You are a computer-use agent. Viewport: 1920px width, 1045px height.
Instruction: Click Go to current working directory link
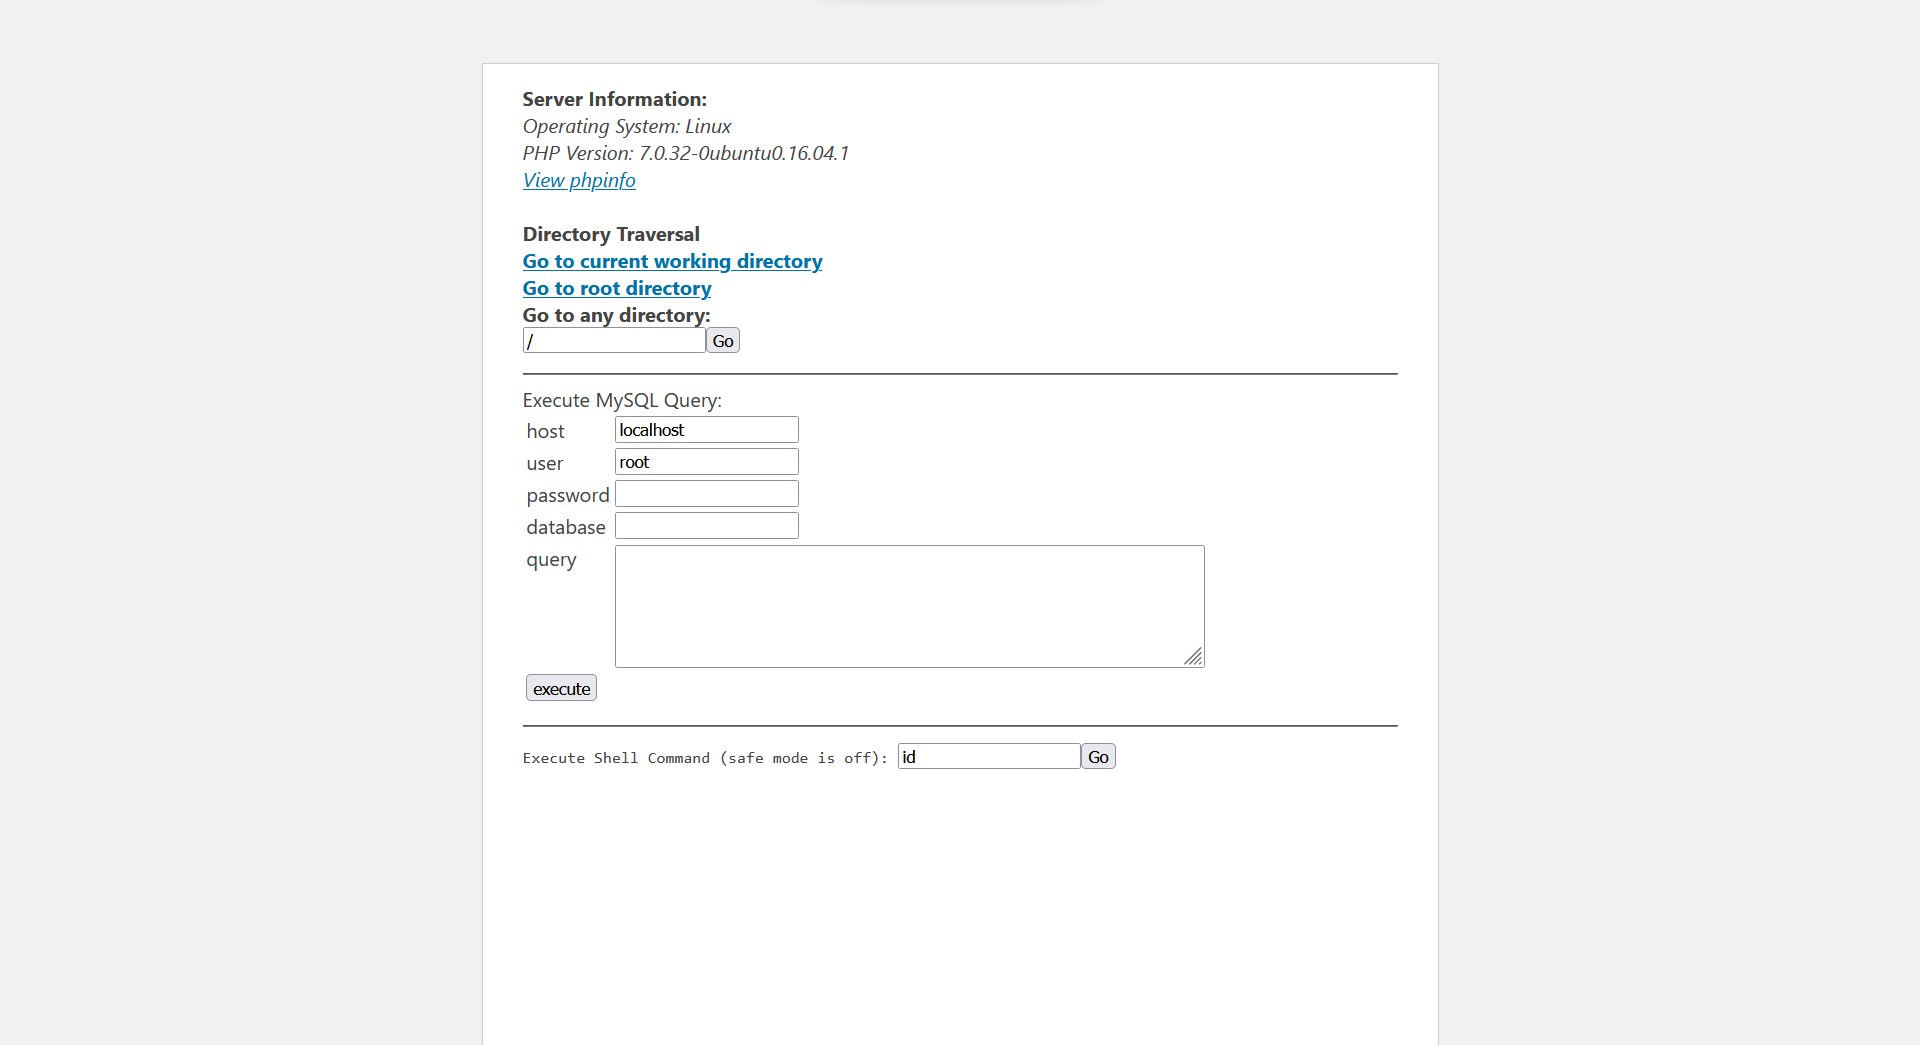[672, 261]
